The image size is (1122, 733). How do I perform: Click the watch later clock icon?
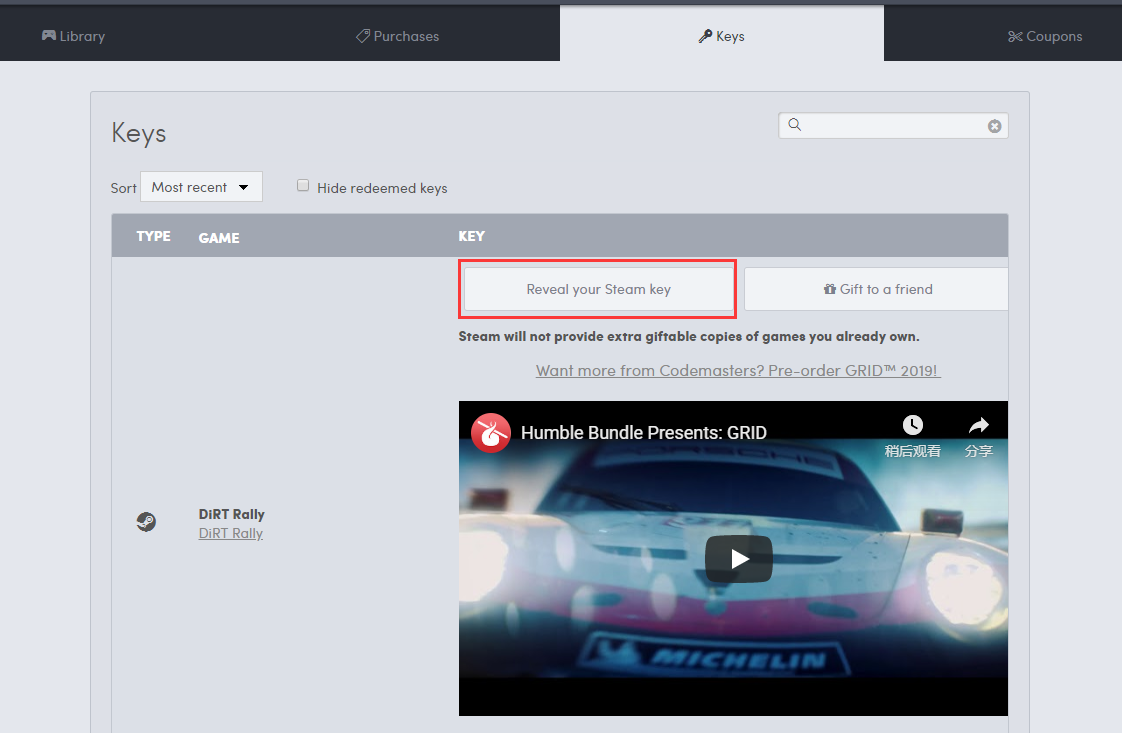click(x=912, y=425)
